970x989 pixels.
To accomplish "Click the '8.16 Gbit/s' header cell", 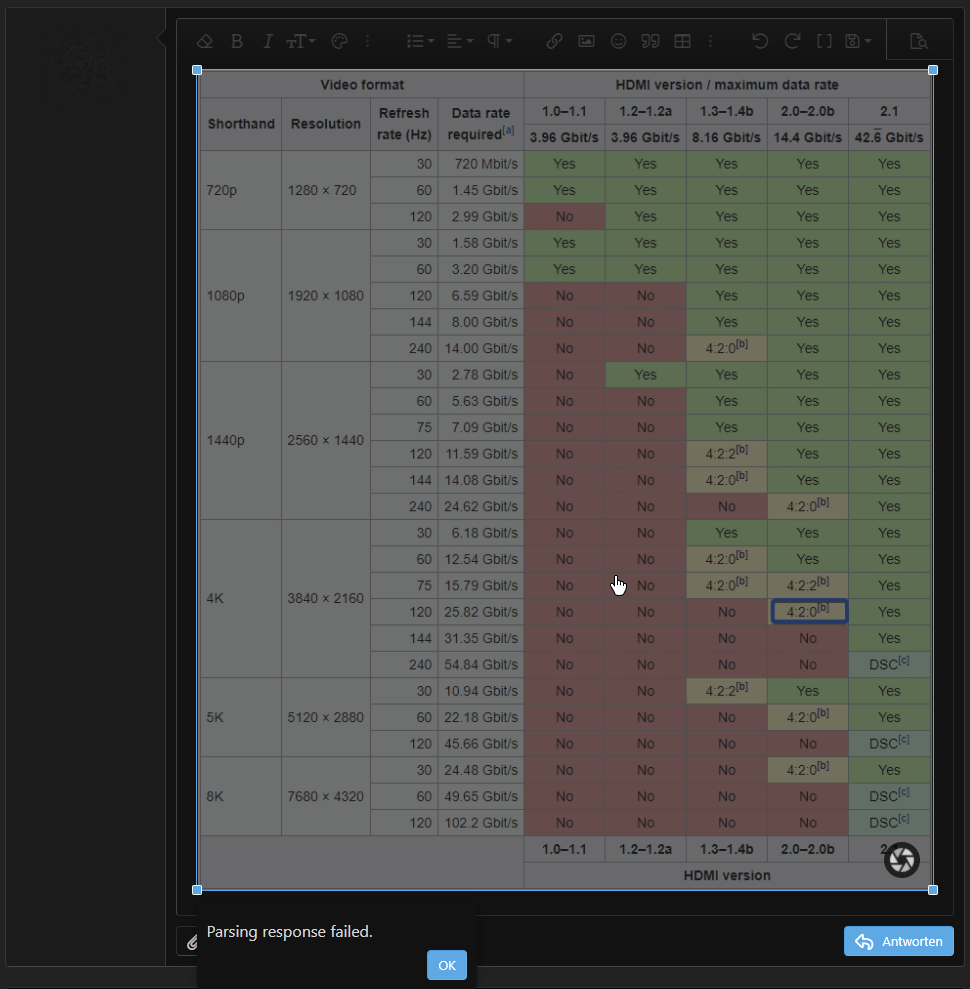I will [727, 138].
